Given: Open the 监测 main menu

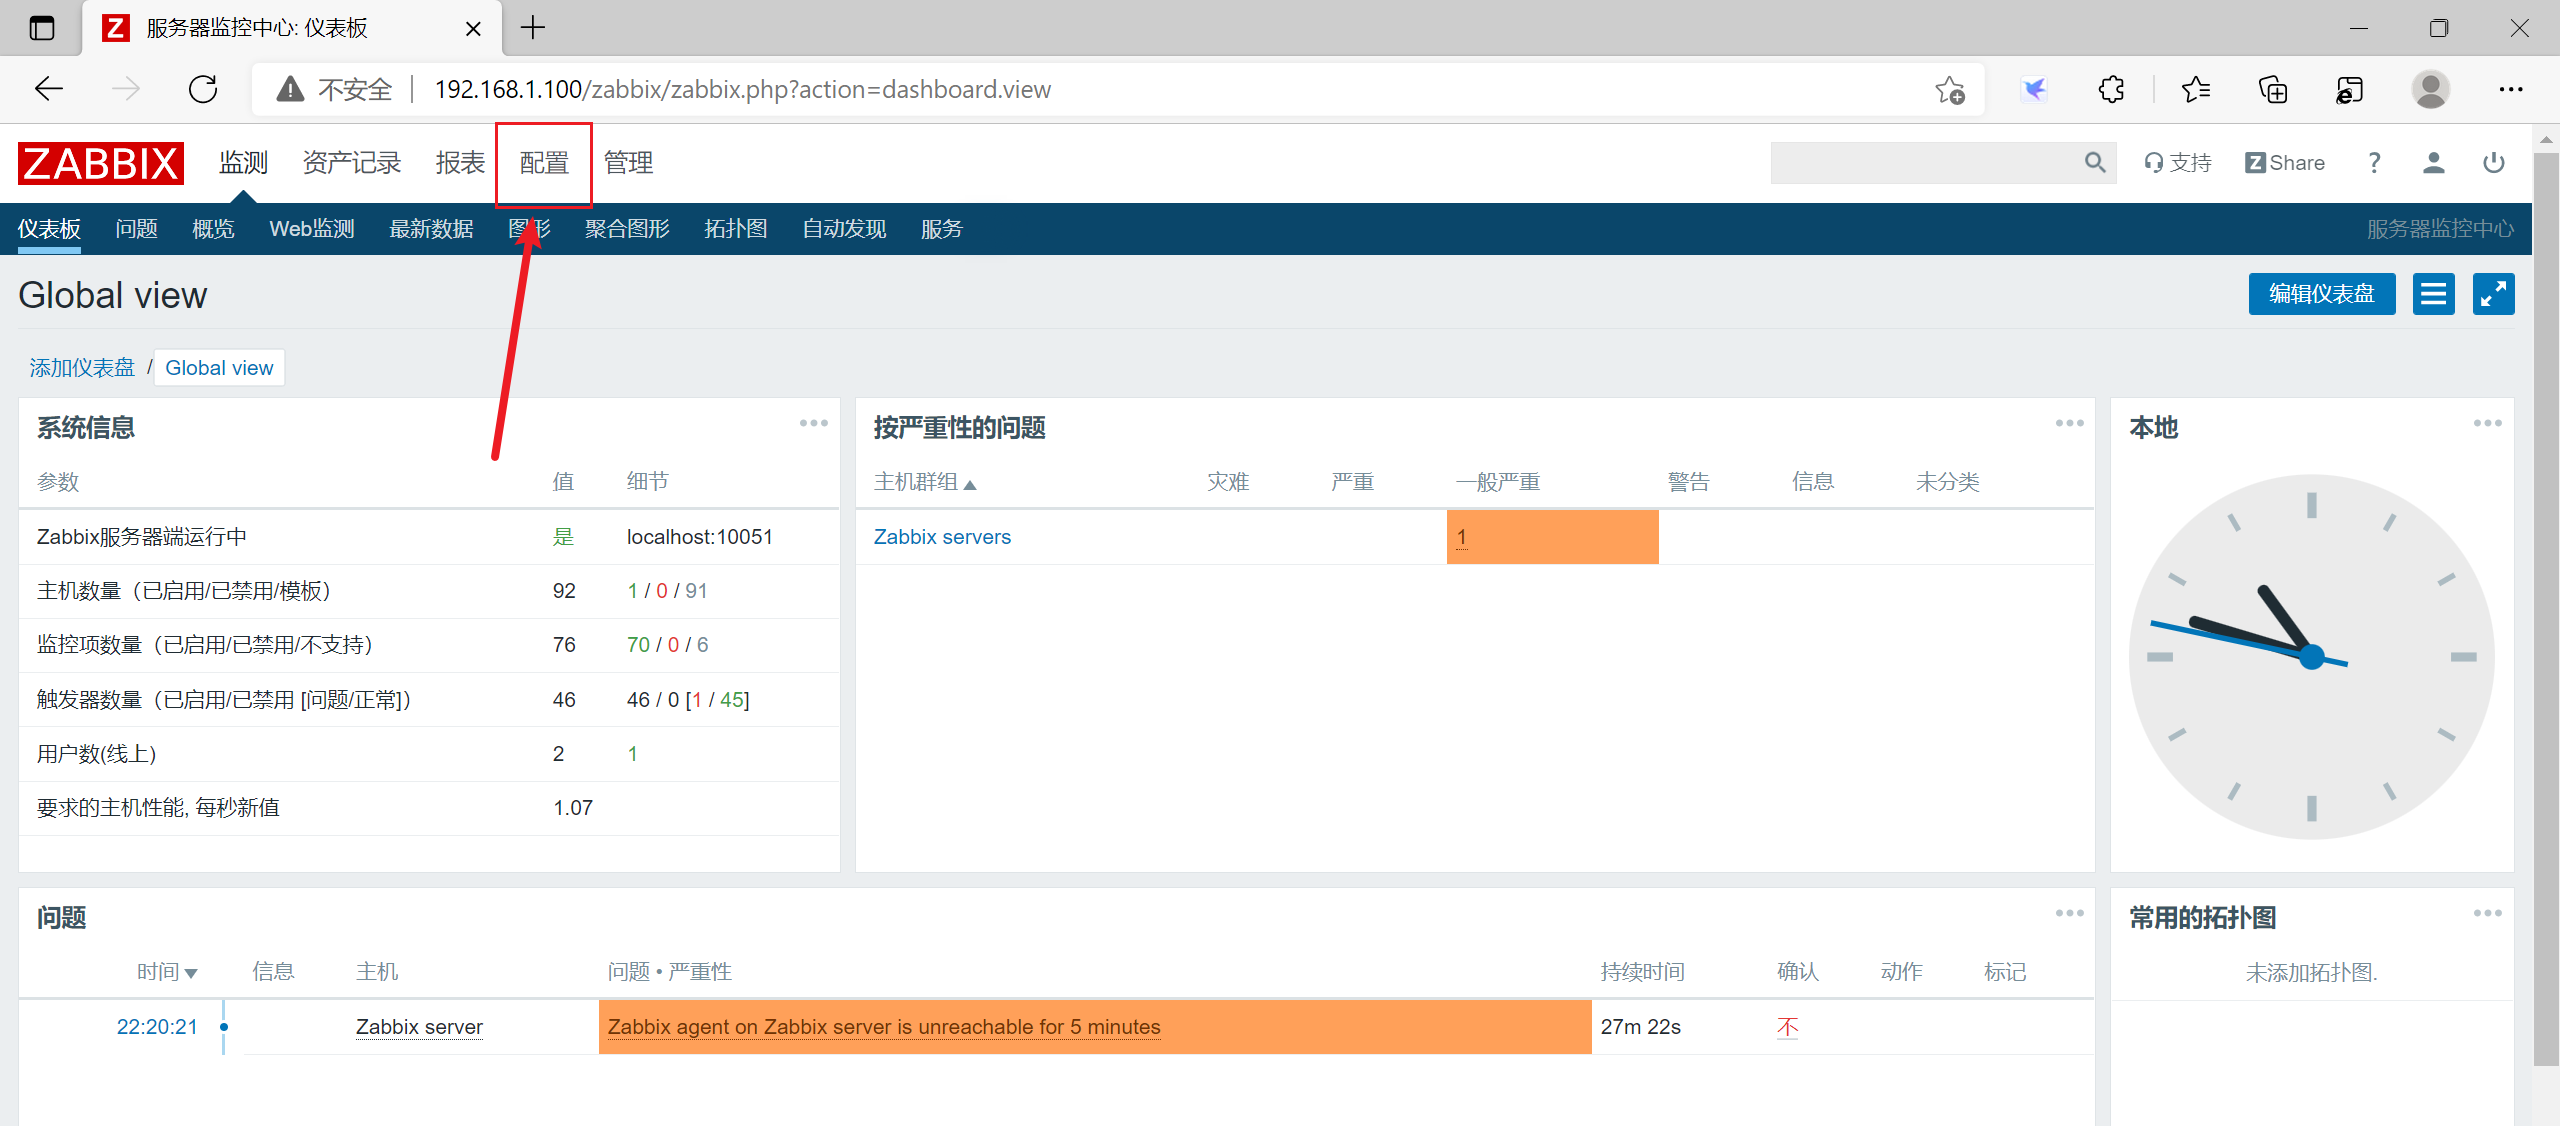Looking at the screenshot, I should (x=244, y=163).
